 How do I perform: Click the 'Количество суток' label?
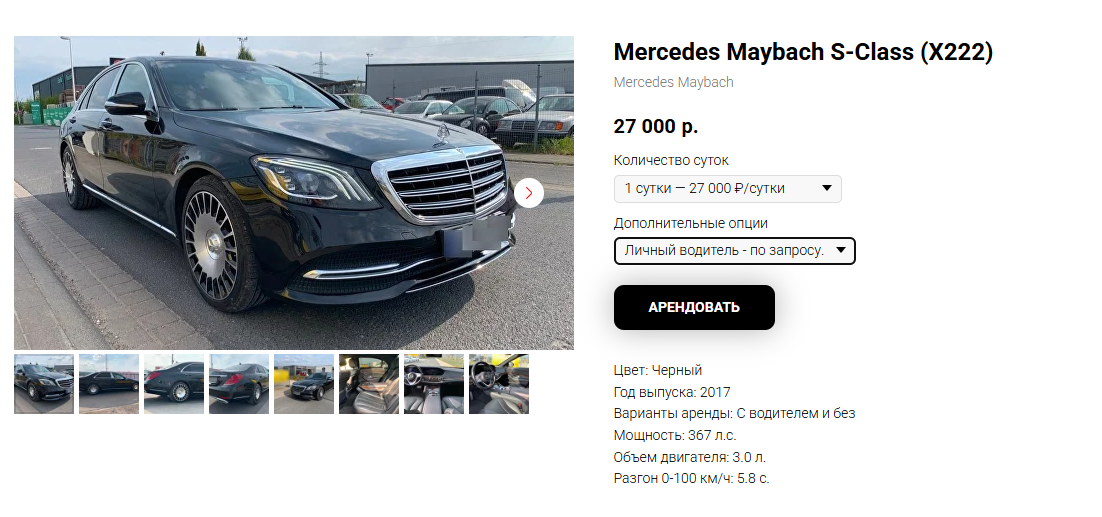(x=671, y=160)
